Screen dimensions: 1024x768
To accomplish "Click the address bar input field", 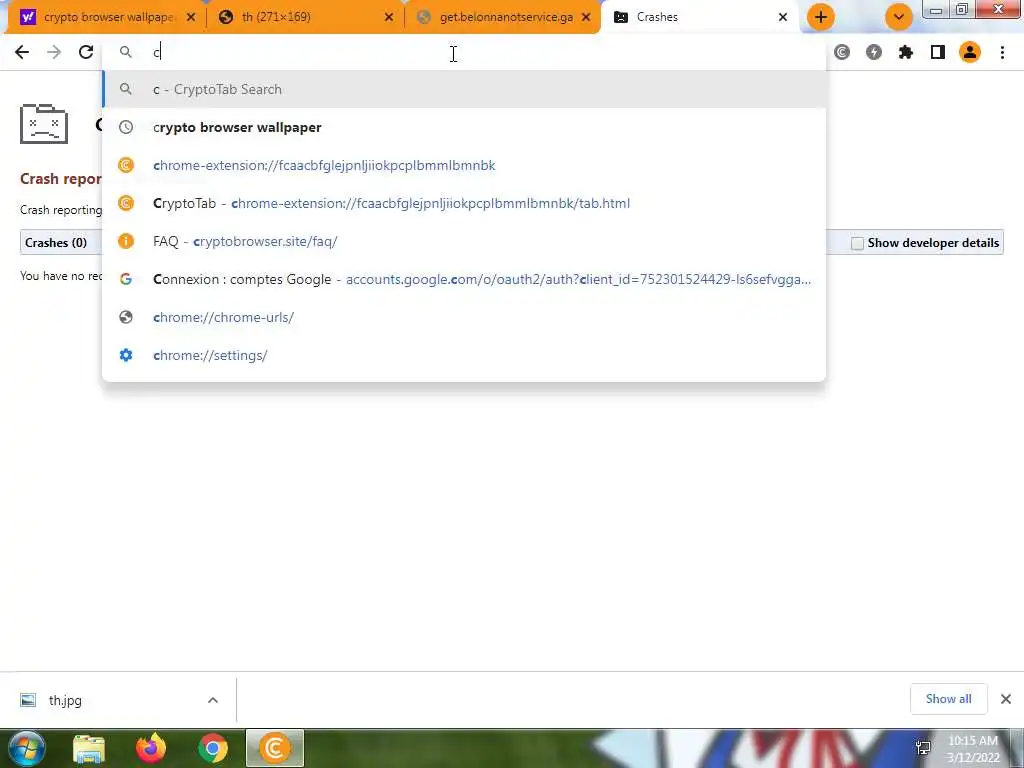I will pos(464,52).
